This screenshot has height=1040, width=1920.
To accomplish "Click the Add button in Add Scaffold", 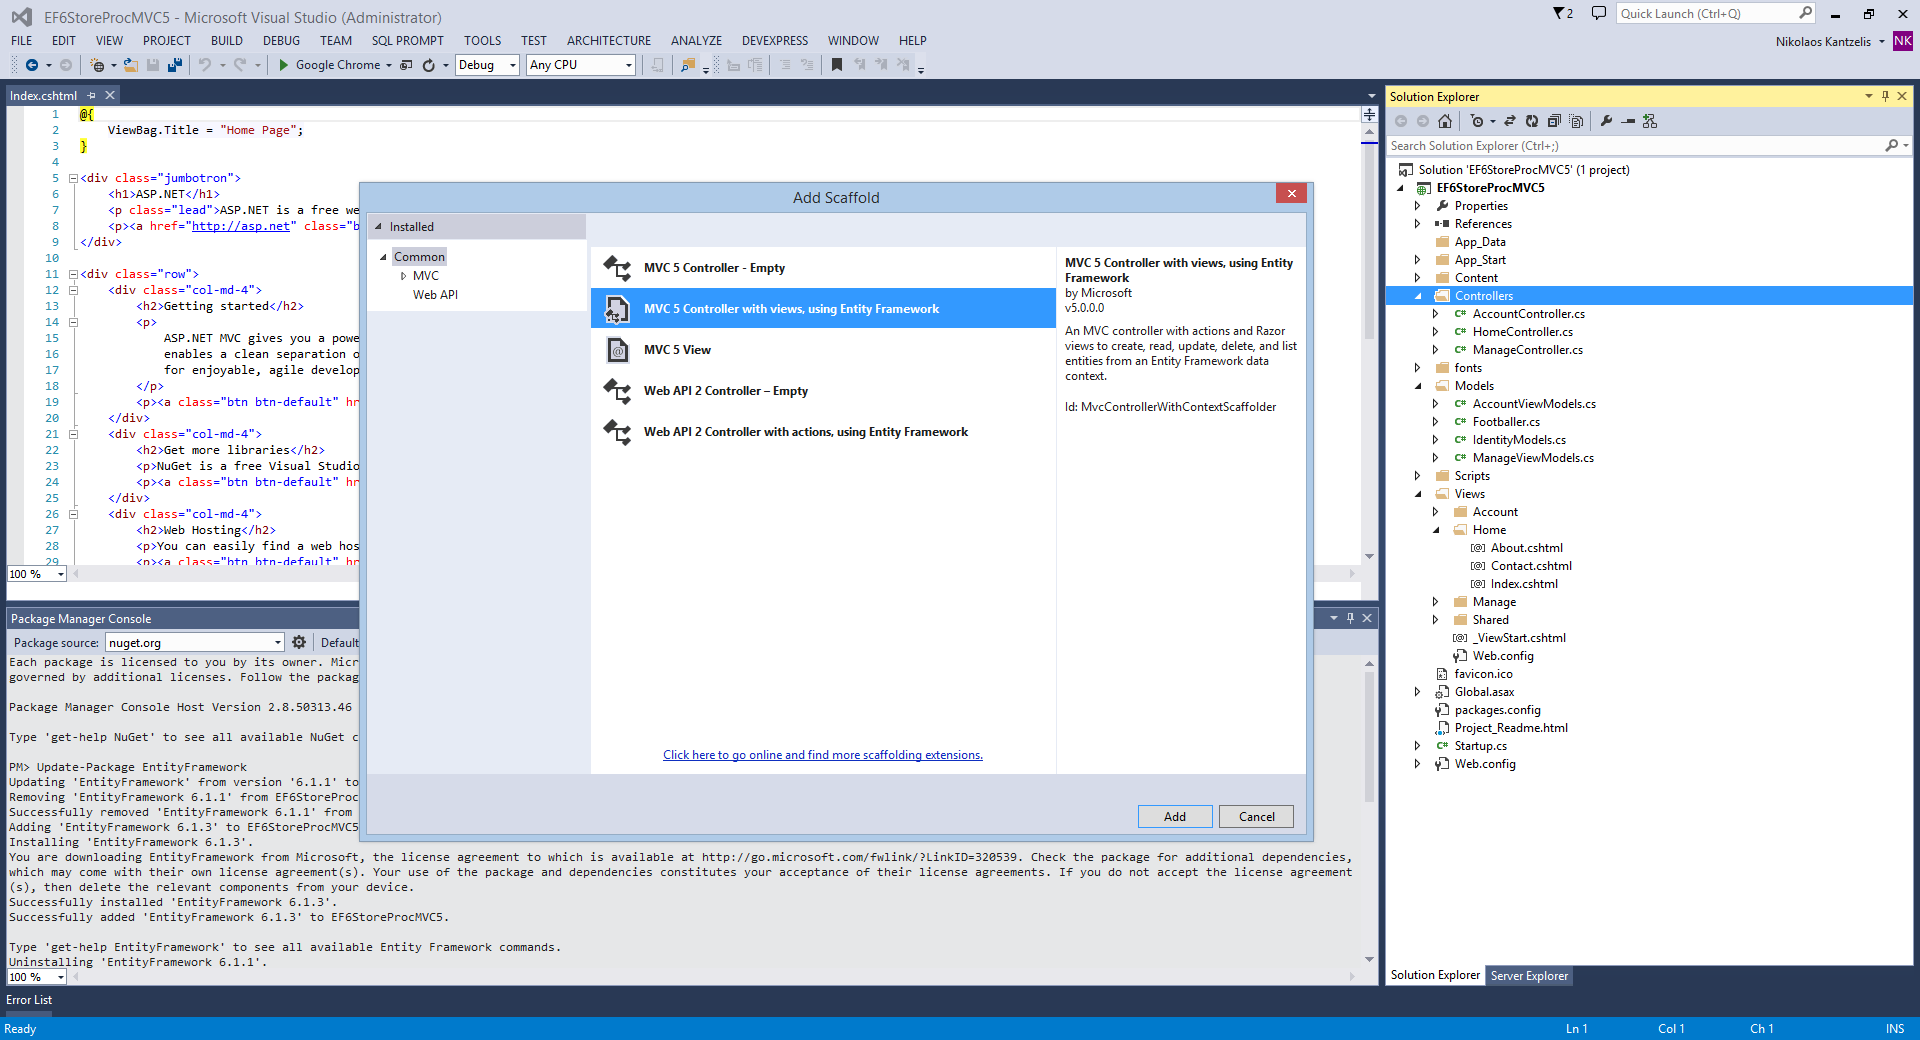I will click(x=1175, y=817).
